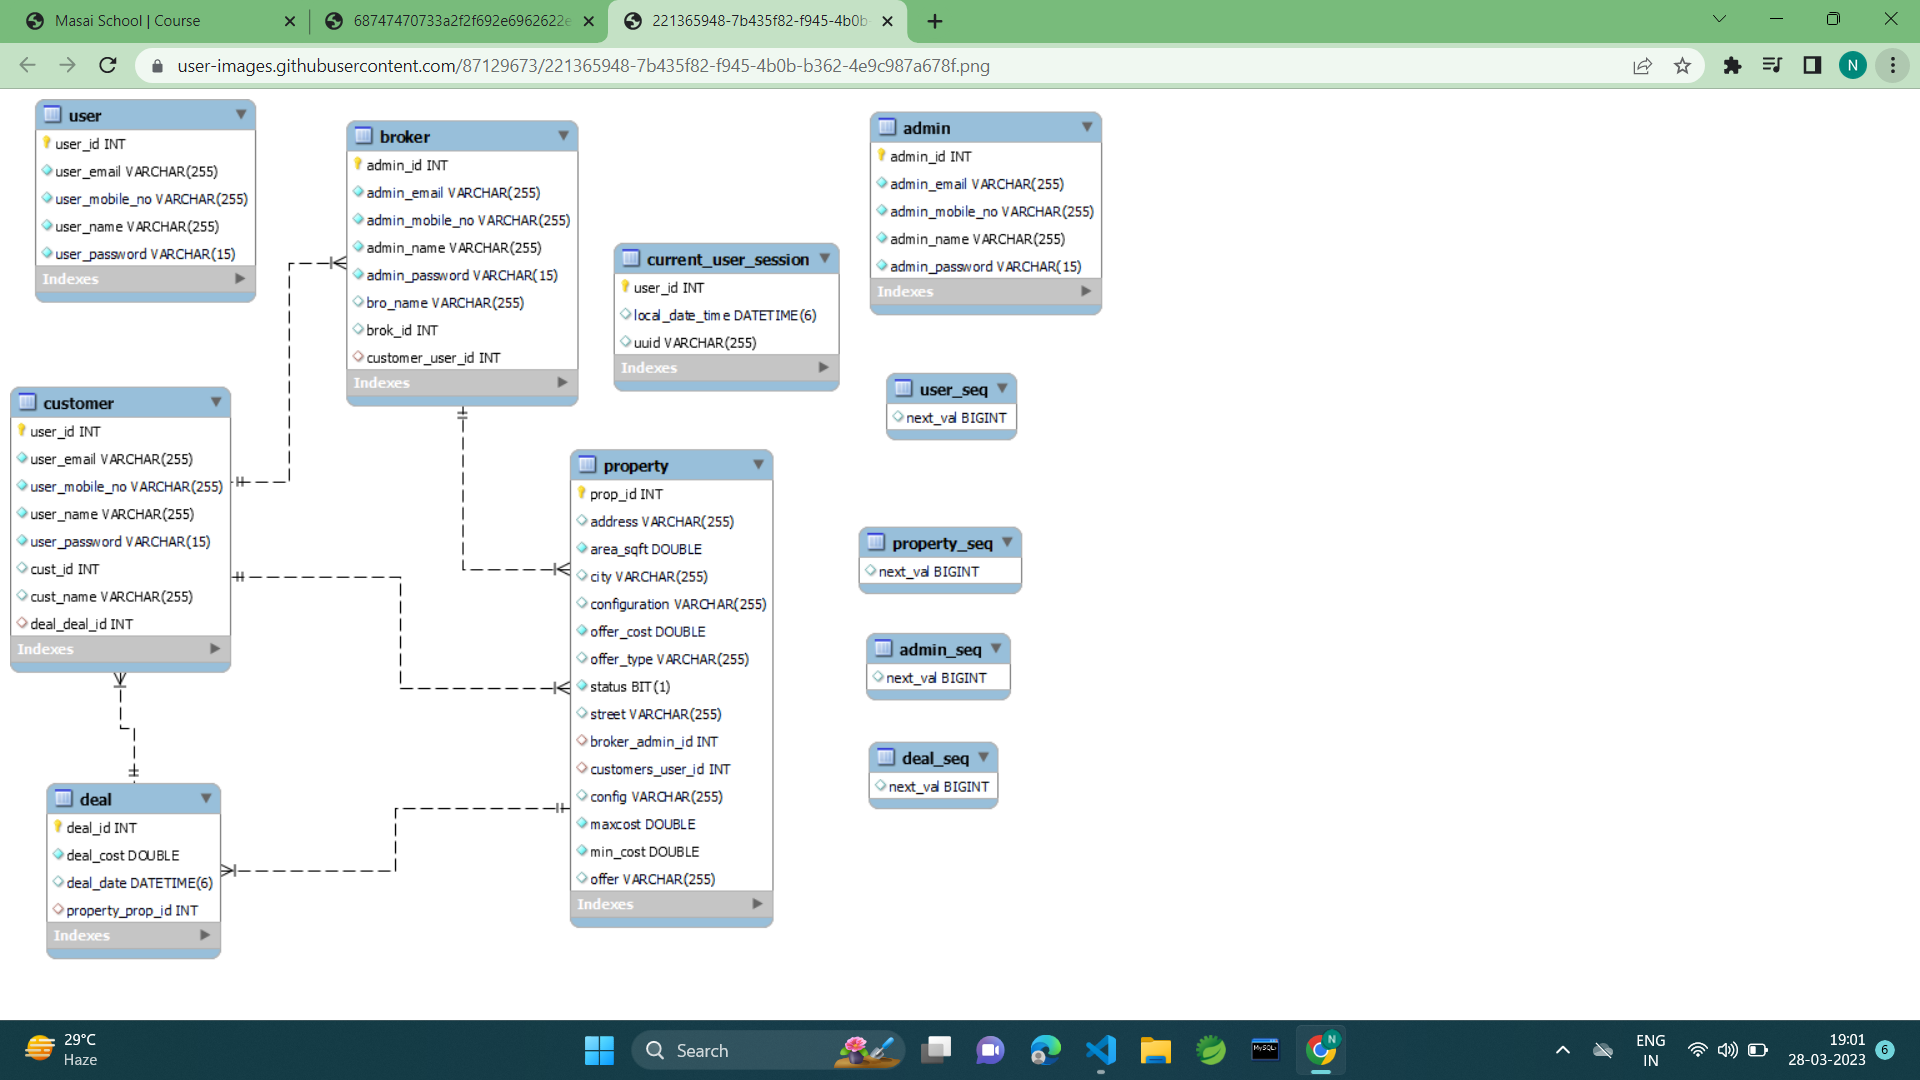Bookmark this page with star icon
The height and width of the screenshot is (1080, 1920).
pyautogui.click(x=1682, y=66)
